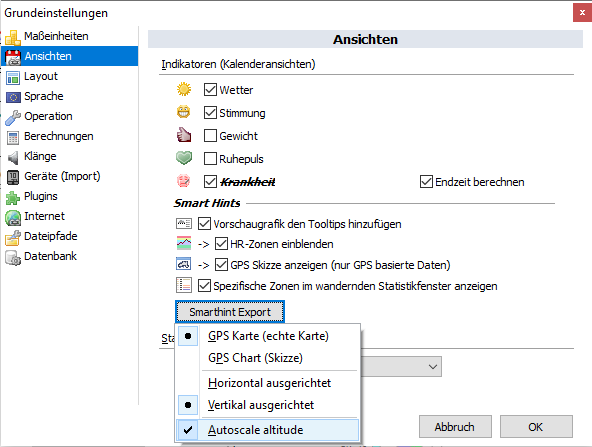Screen dimensions: 592x447
Task: Enable the Ruhepuls checkbox
Action: 210,159
